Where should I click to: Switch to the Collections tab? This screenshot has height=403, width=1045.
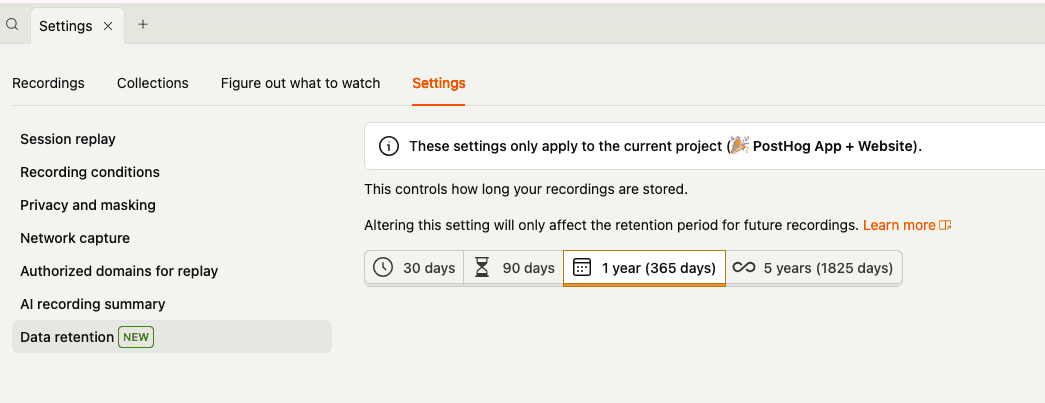click(x=152, y=83)
